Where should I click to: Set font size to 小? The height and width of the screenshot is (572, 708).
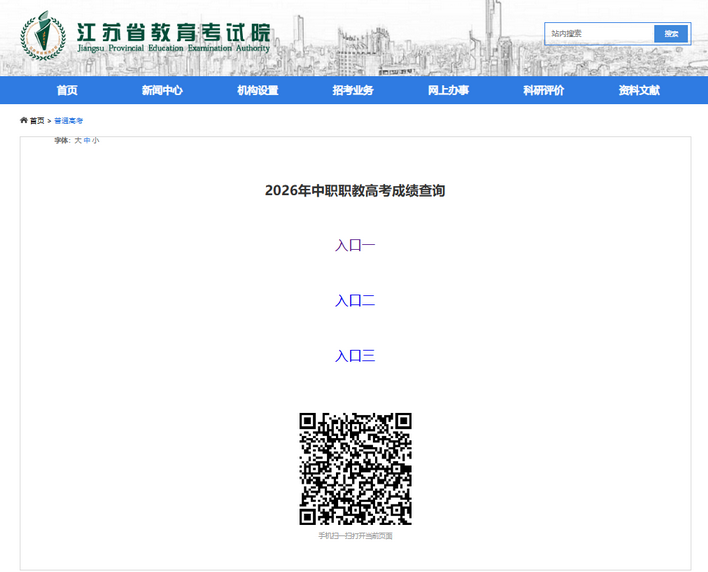pyautogui.click(x=95, y=140)
